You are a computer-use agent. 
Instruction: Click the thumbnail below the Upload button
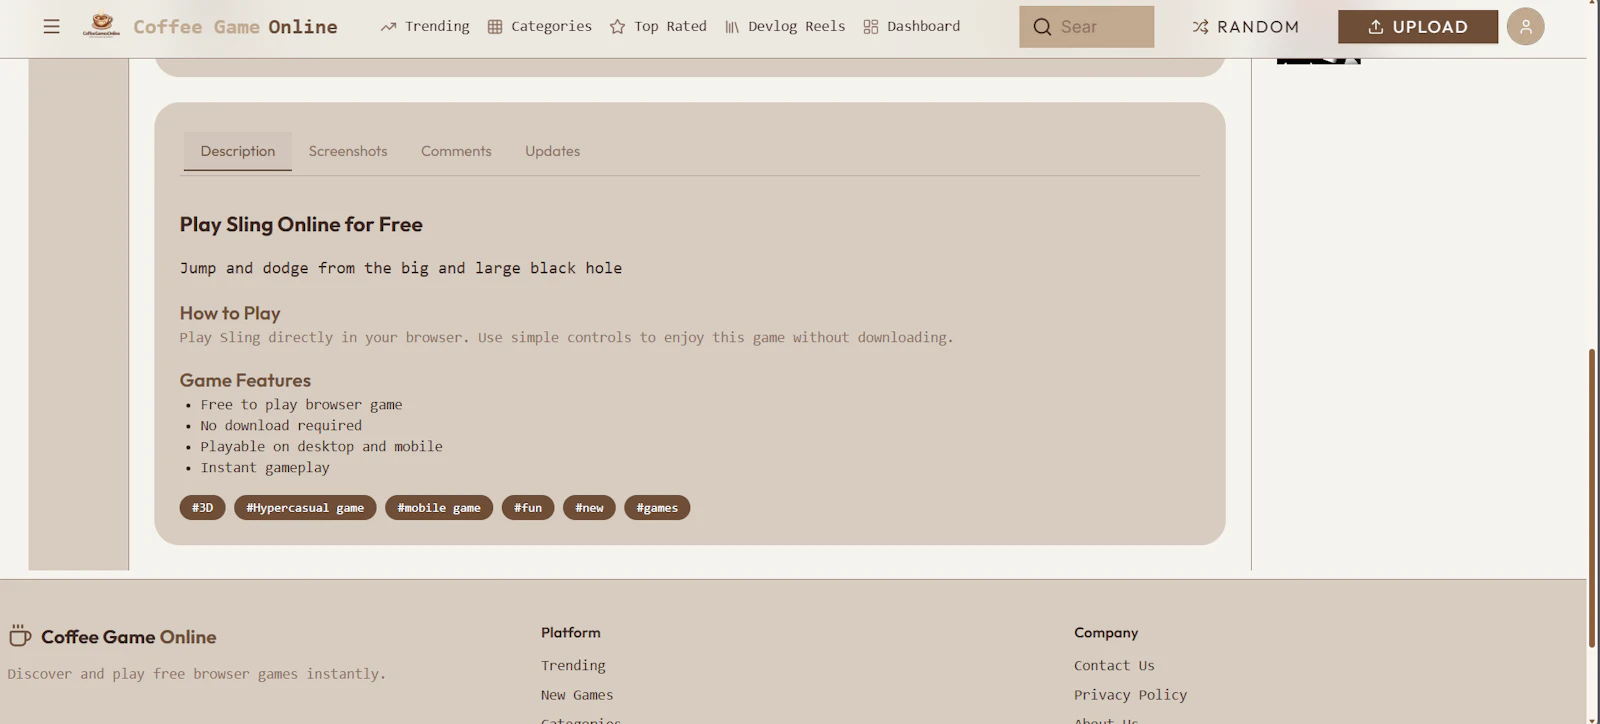coord(1319,61)
